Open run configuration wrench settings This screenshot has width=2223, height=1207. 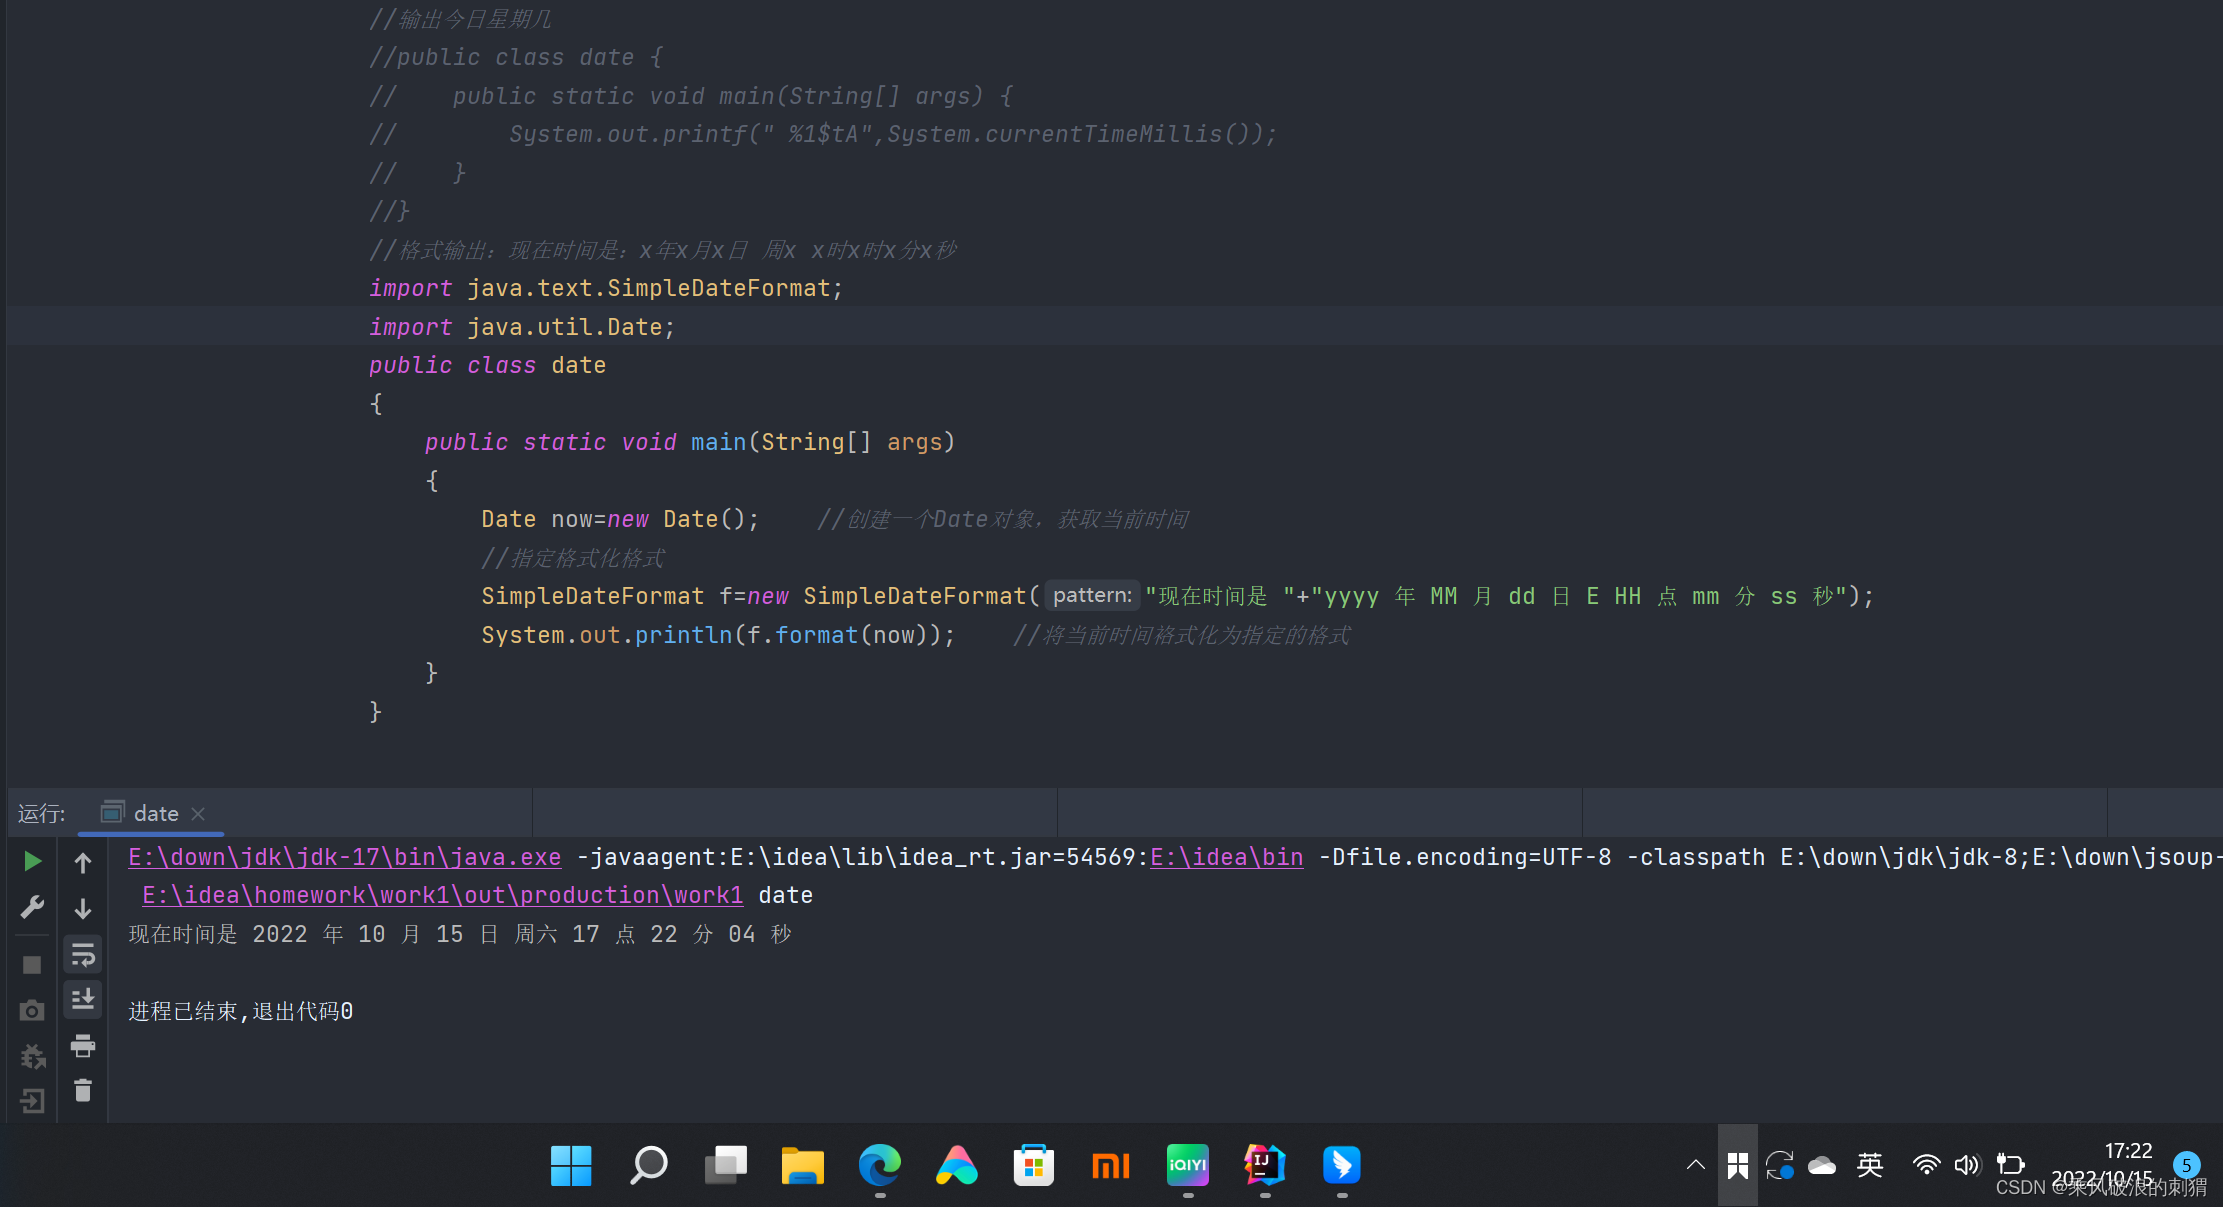pos(32,907)
